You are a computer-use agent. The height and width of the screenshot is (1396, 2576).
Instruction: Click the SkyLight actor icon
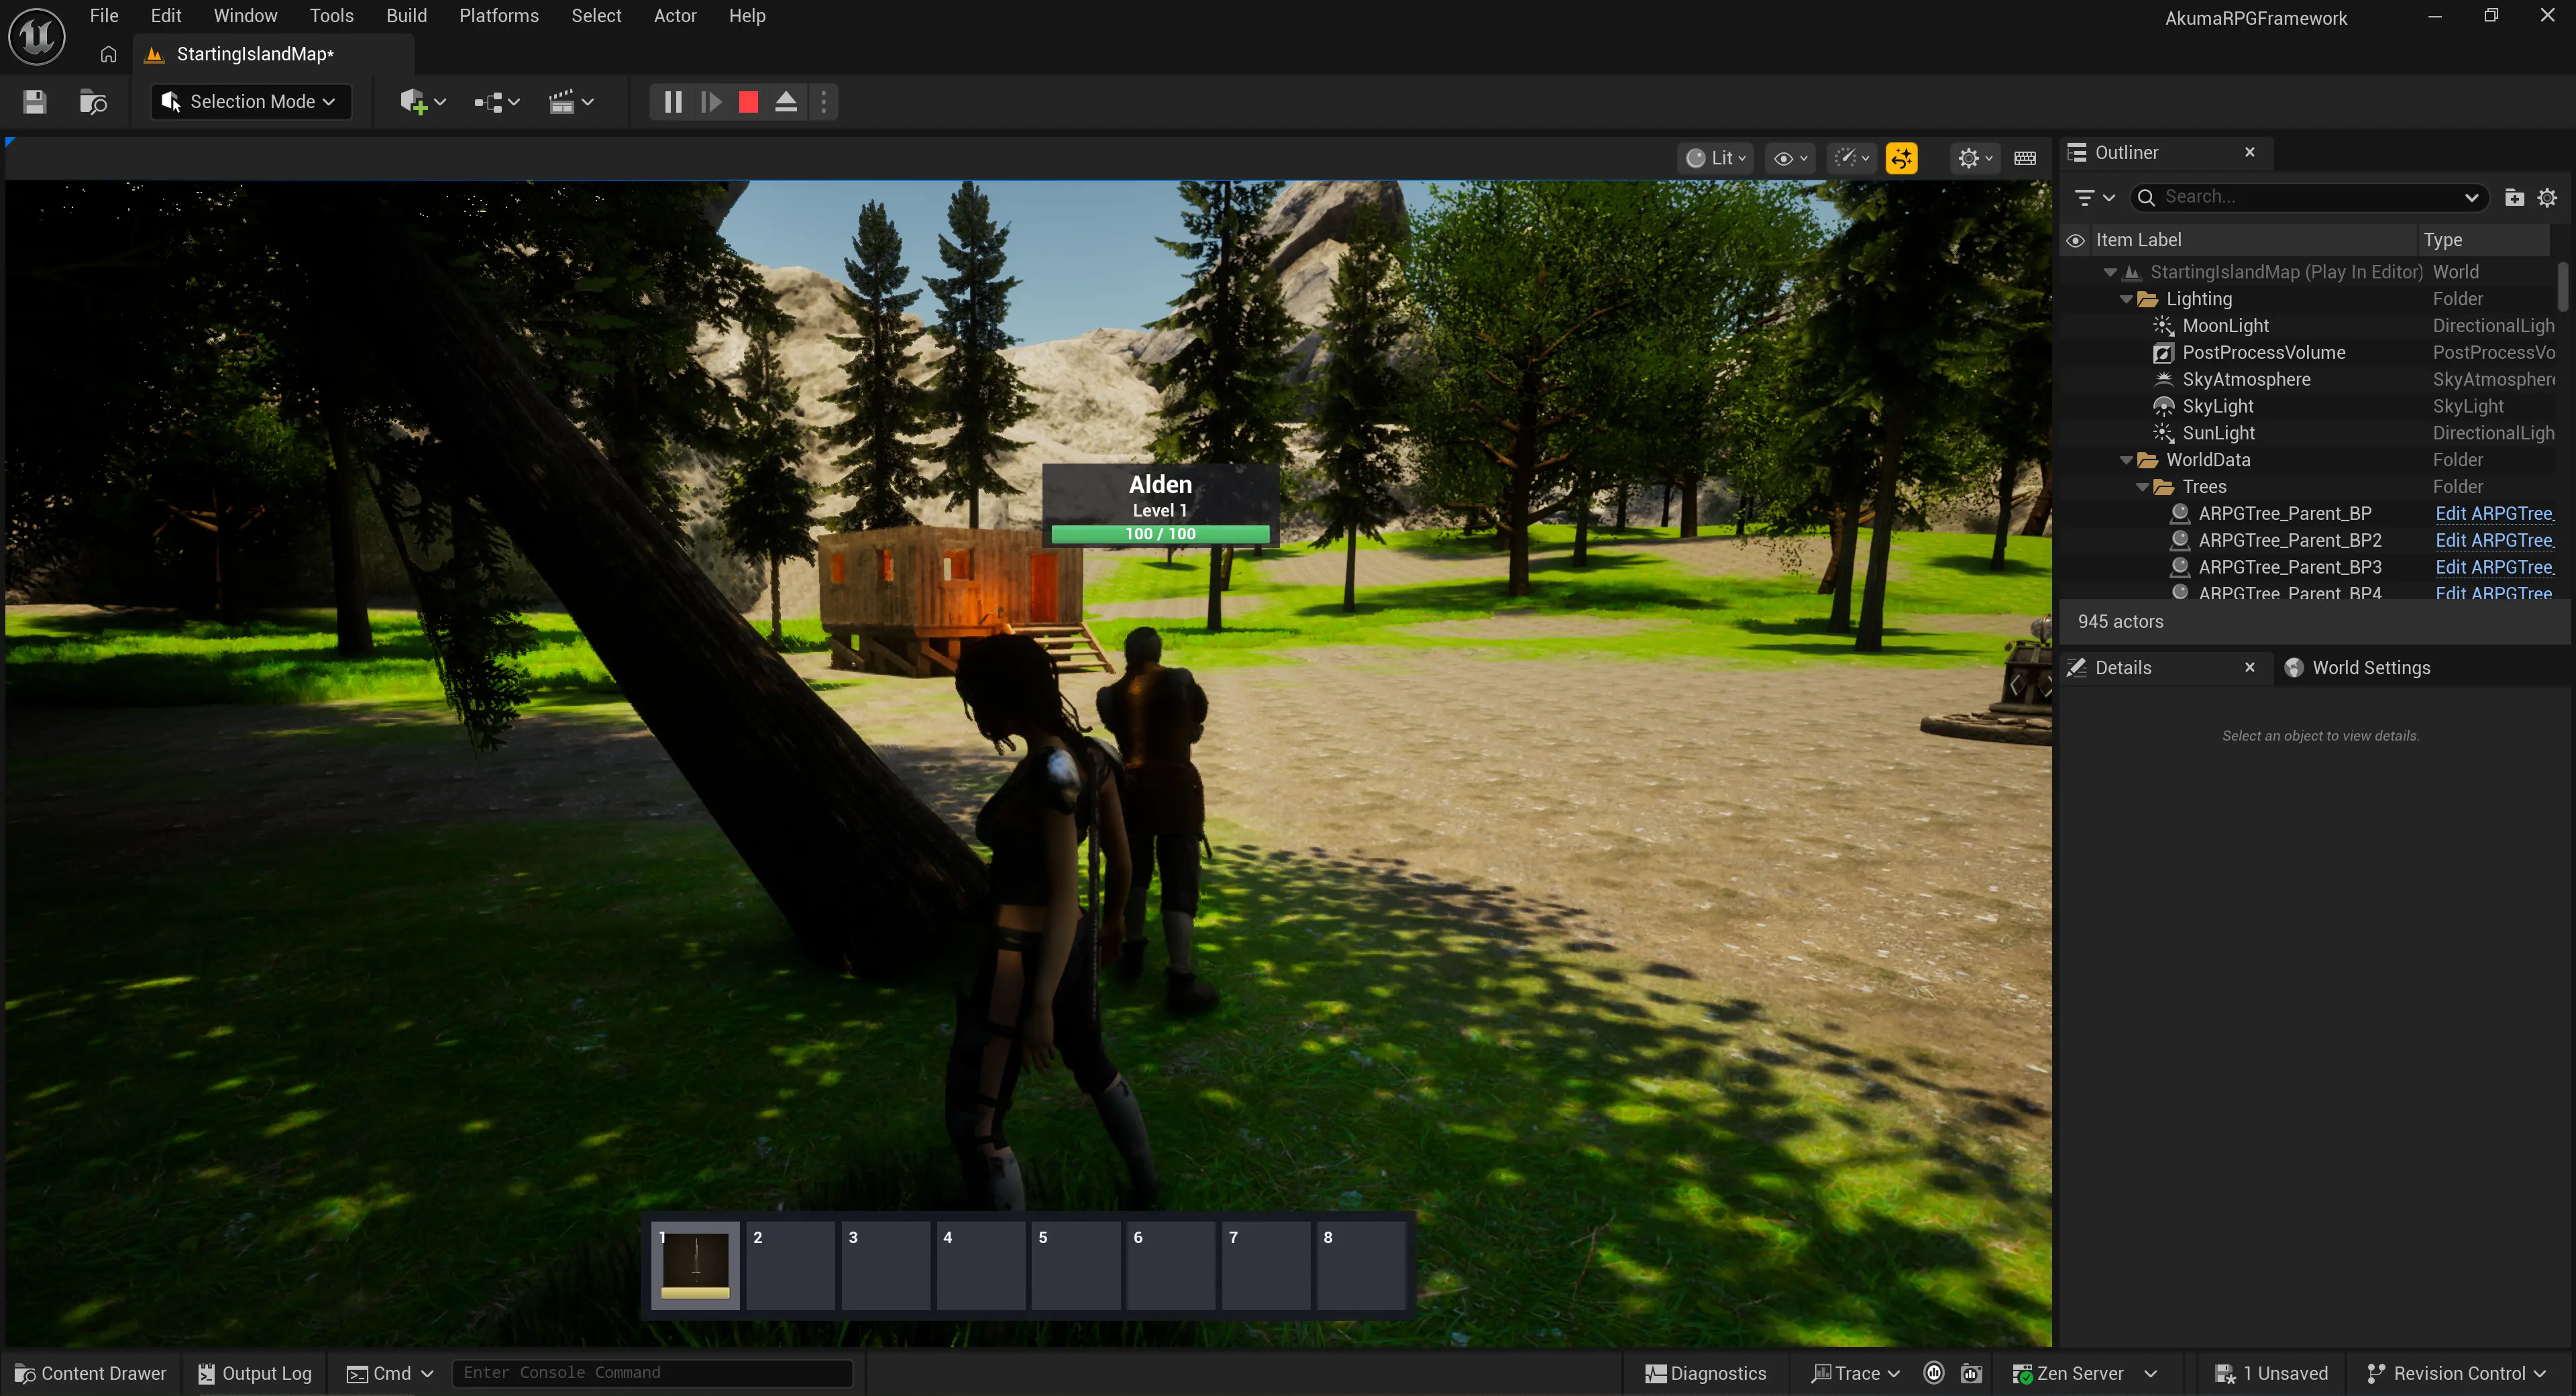[2163, 406]
